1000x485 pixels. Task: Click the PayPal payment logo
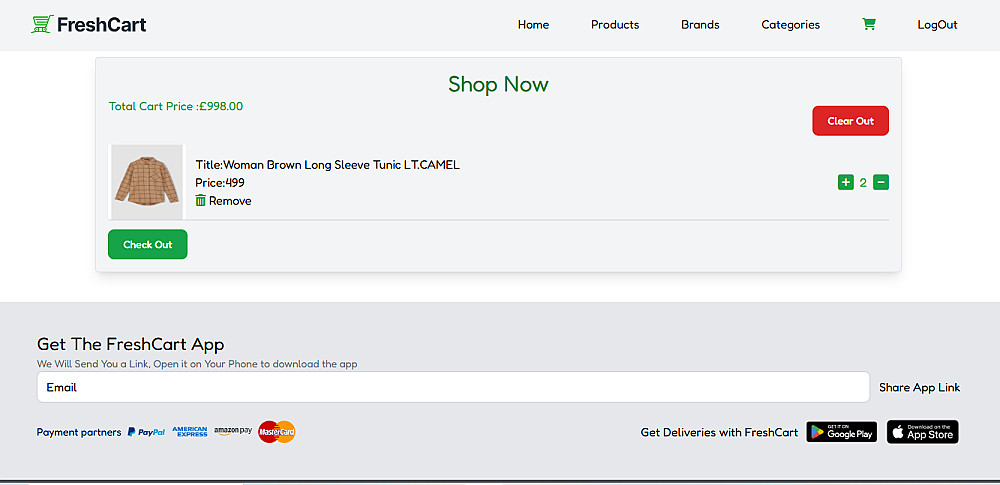pos(146,432)
